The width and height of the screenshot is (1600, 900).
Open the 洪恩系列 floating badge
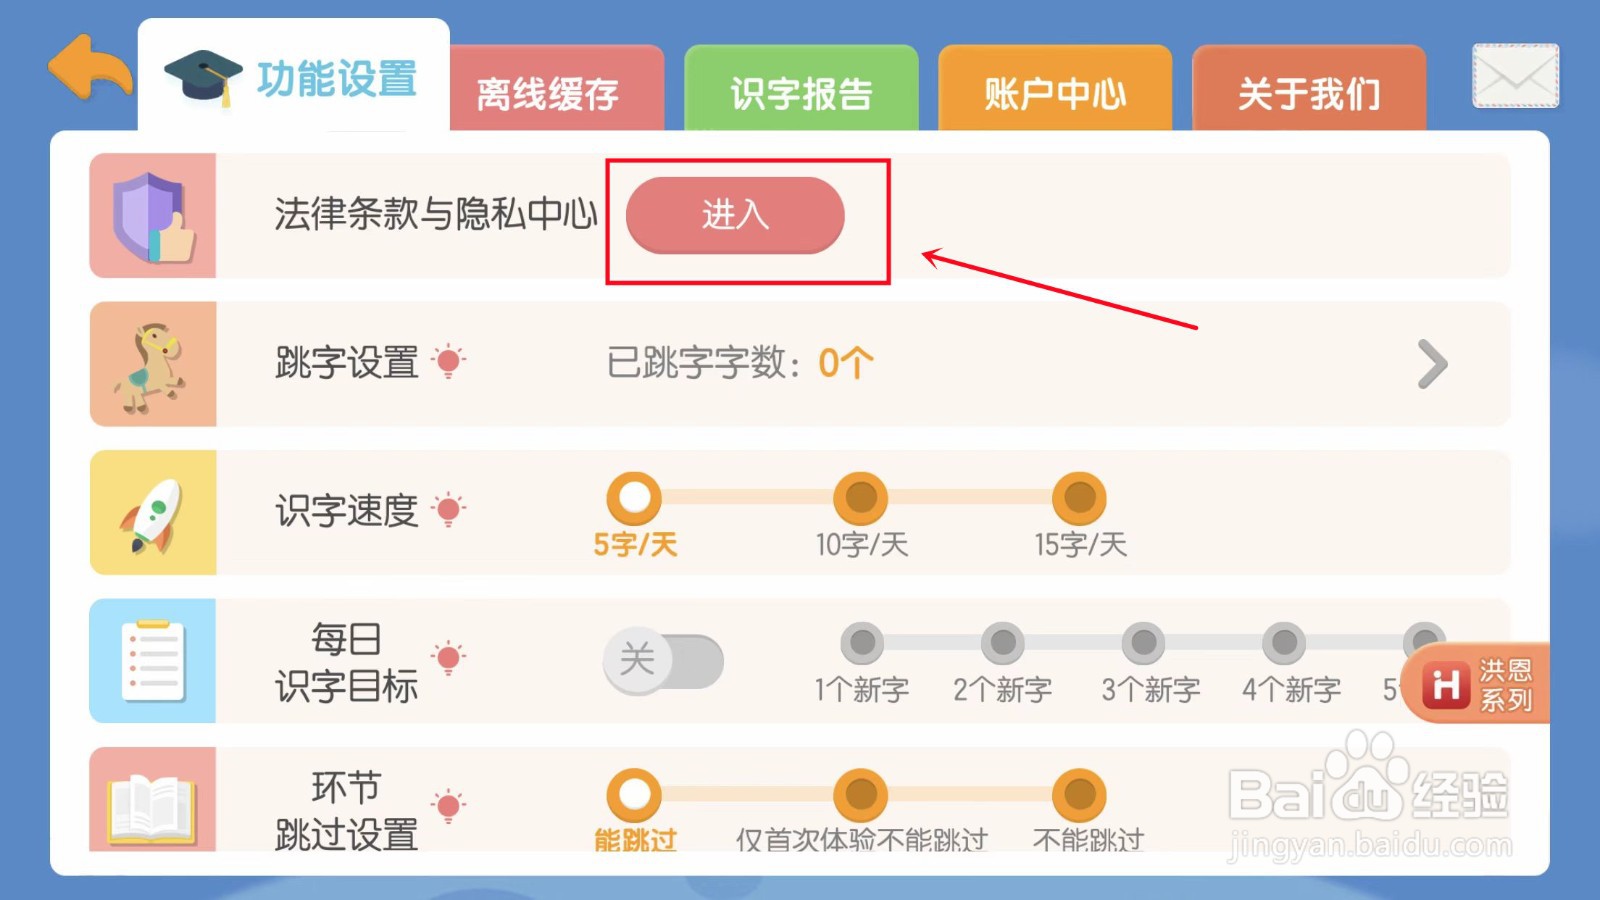coord(1477,684)
